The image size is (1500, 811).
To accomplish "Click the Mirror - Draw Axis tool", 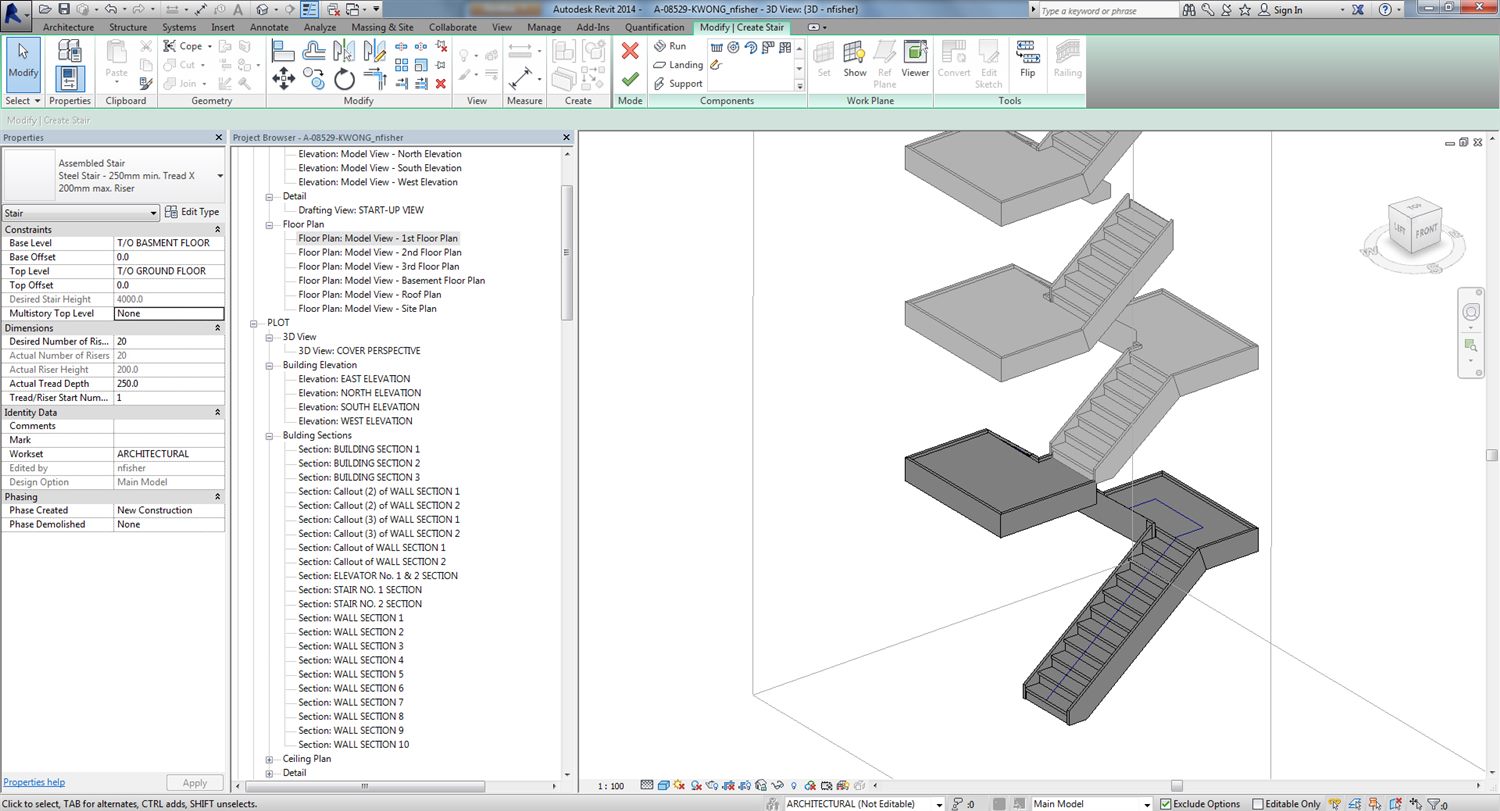I will point(375,50).
